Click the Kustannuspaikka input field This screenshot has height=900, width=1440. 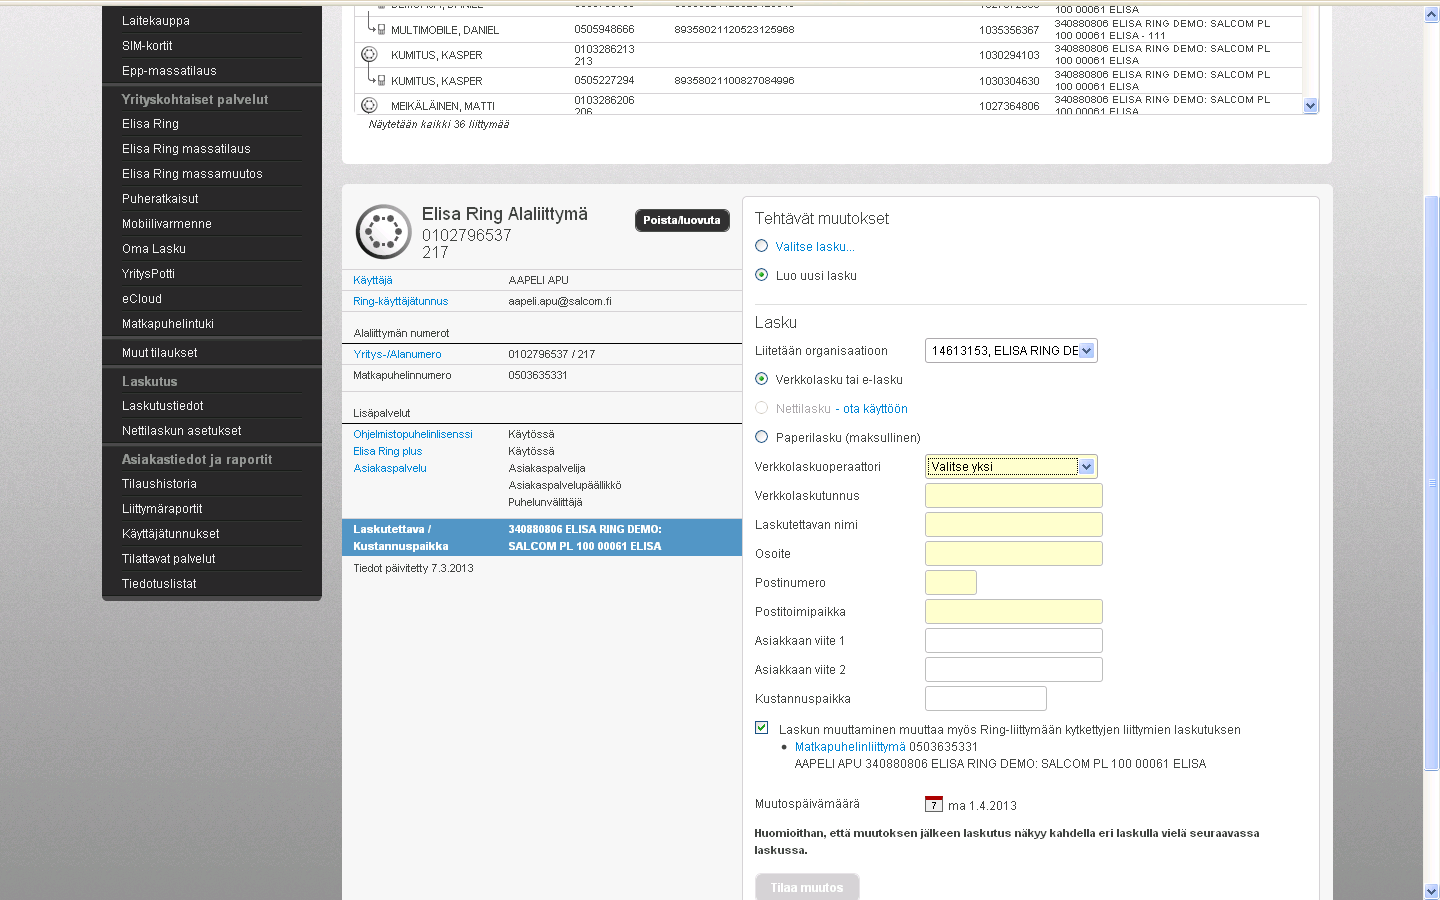pos(986,698)
